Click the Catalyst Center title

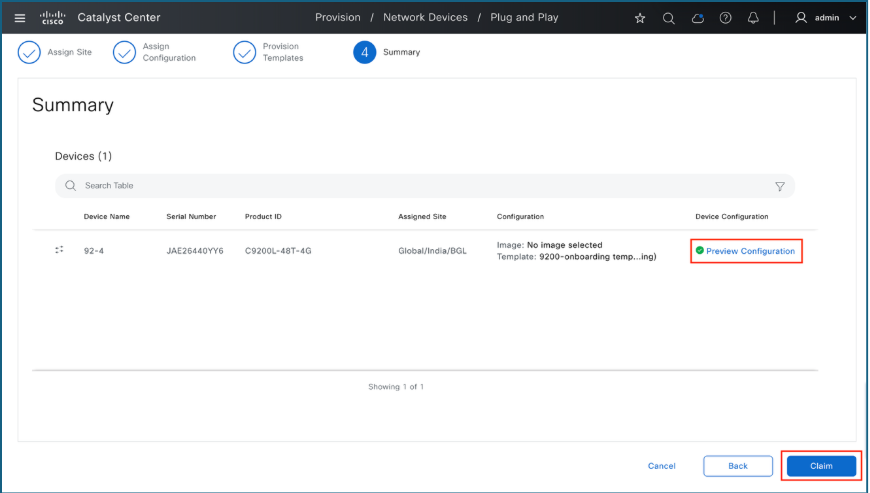coord(119,18)
